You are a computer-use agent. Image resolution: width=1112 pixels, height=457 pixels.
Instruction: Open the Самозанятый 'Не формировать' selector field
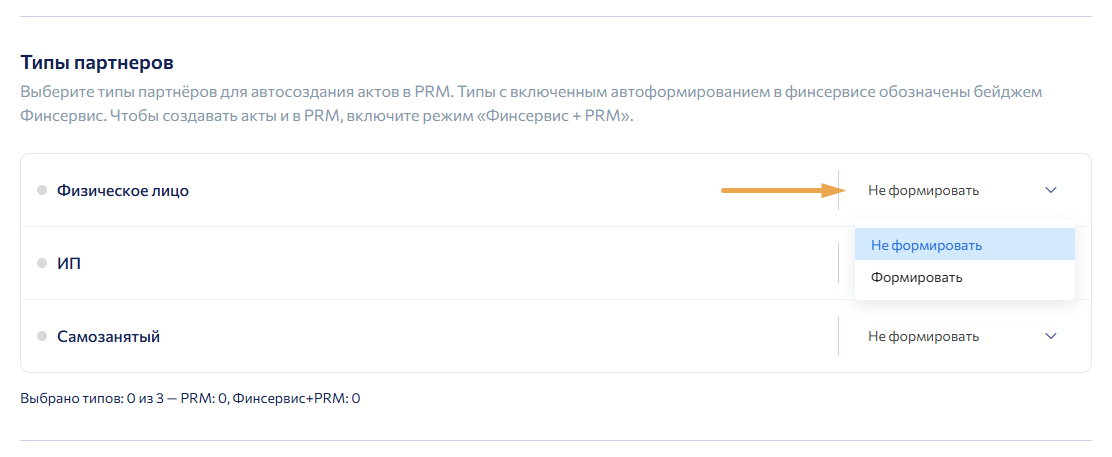923,336
